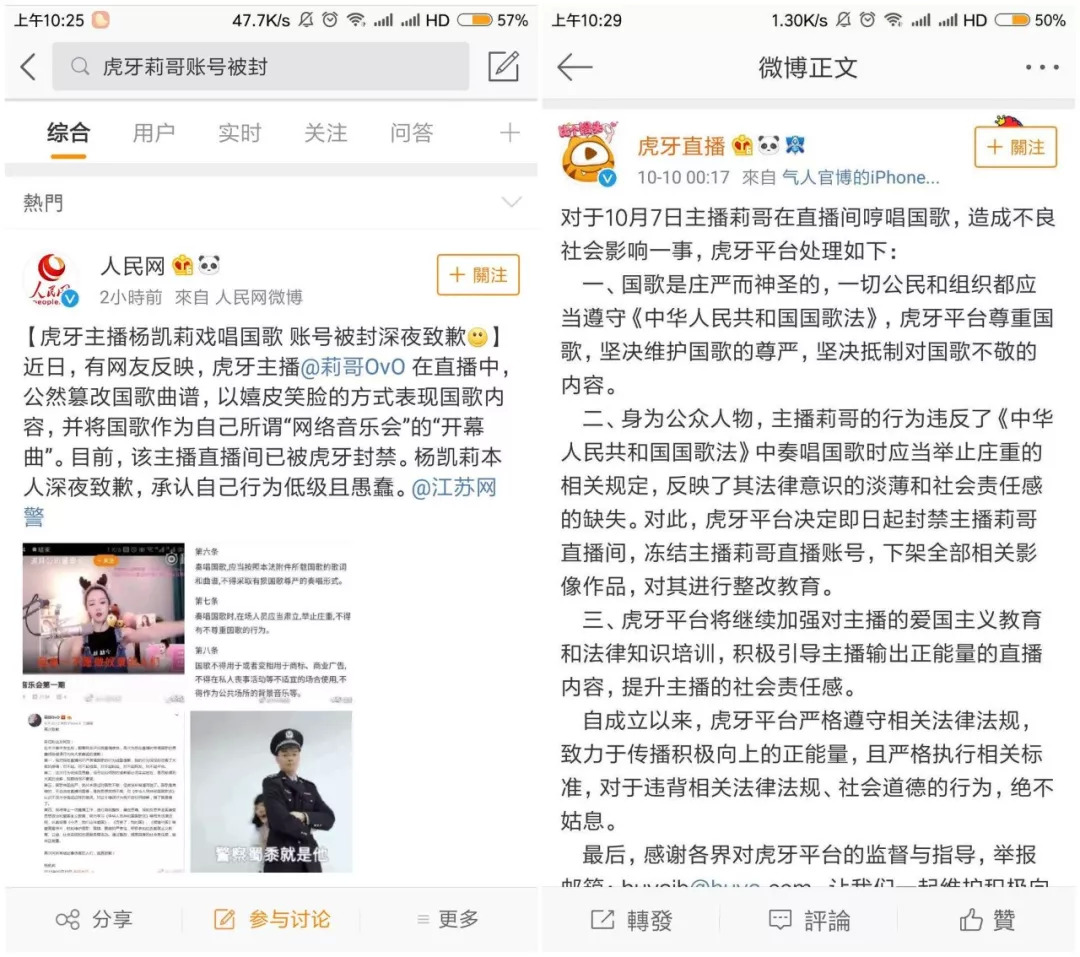Tap the 虎牙直播 avatar
The width and height of the screenshot is (1080, 957).
588,153
